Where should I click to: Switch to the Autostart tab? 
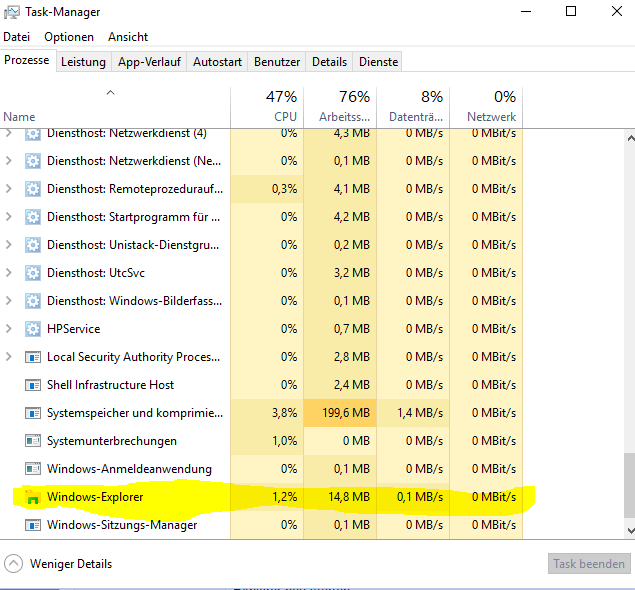pos(217,62)
